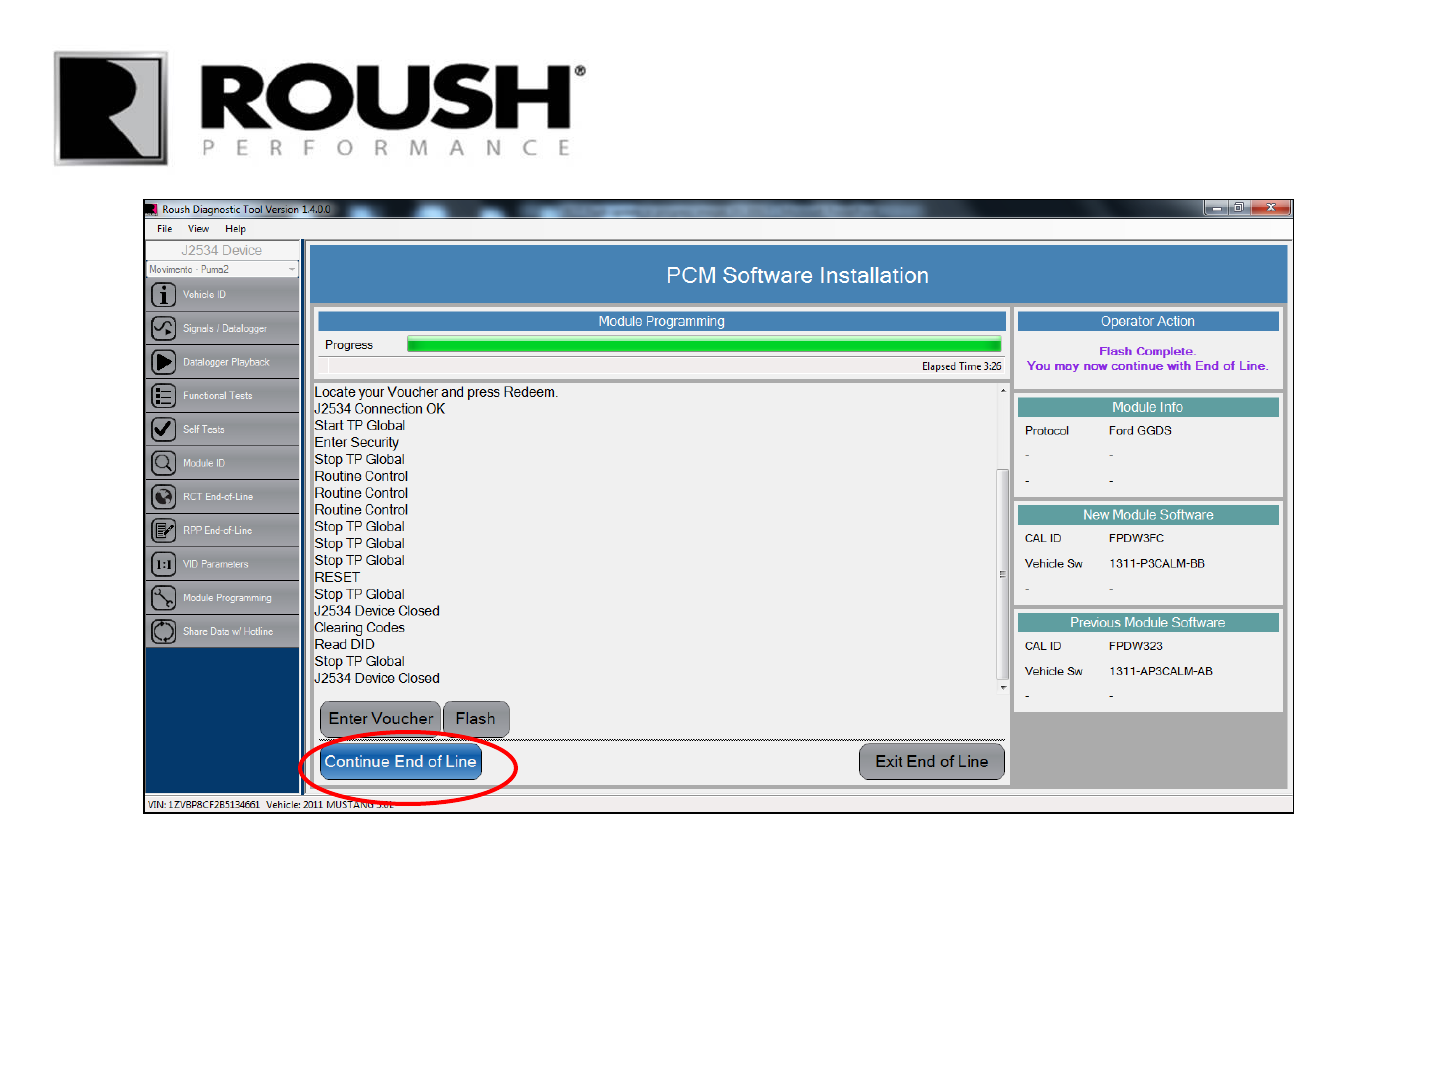Open the View menu

click(x=198, y=229)
